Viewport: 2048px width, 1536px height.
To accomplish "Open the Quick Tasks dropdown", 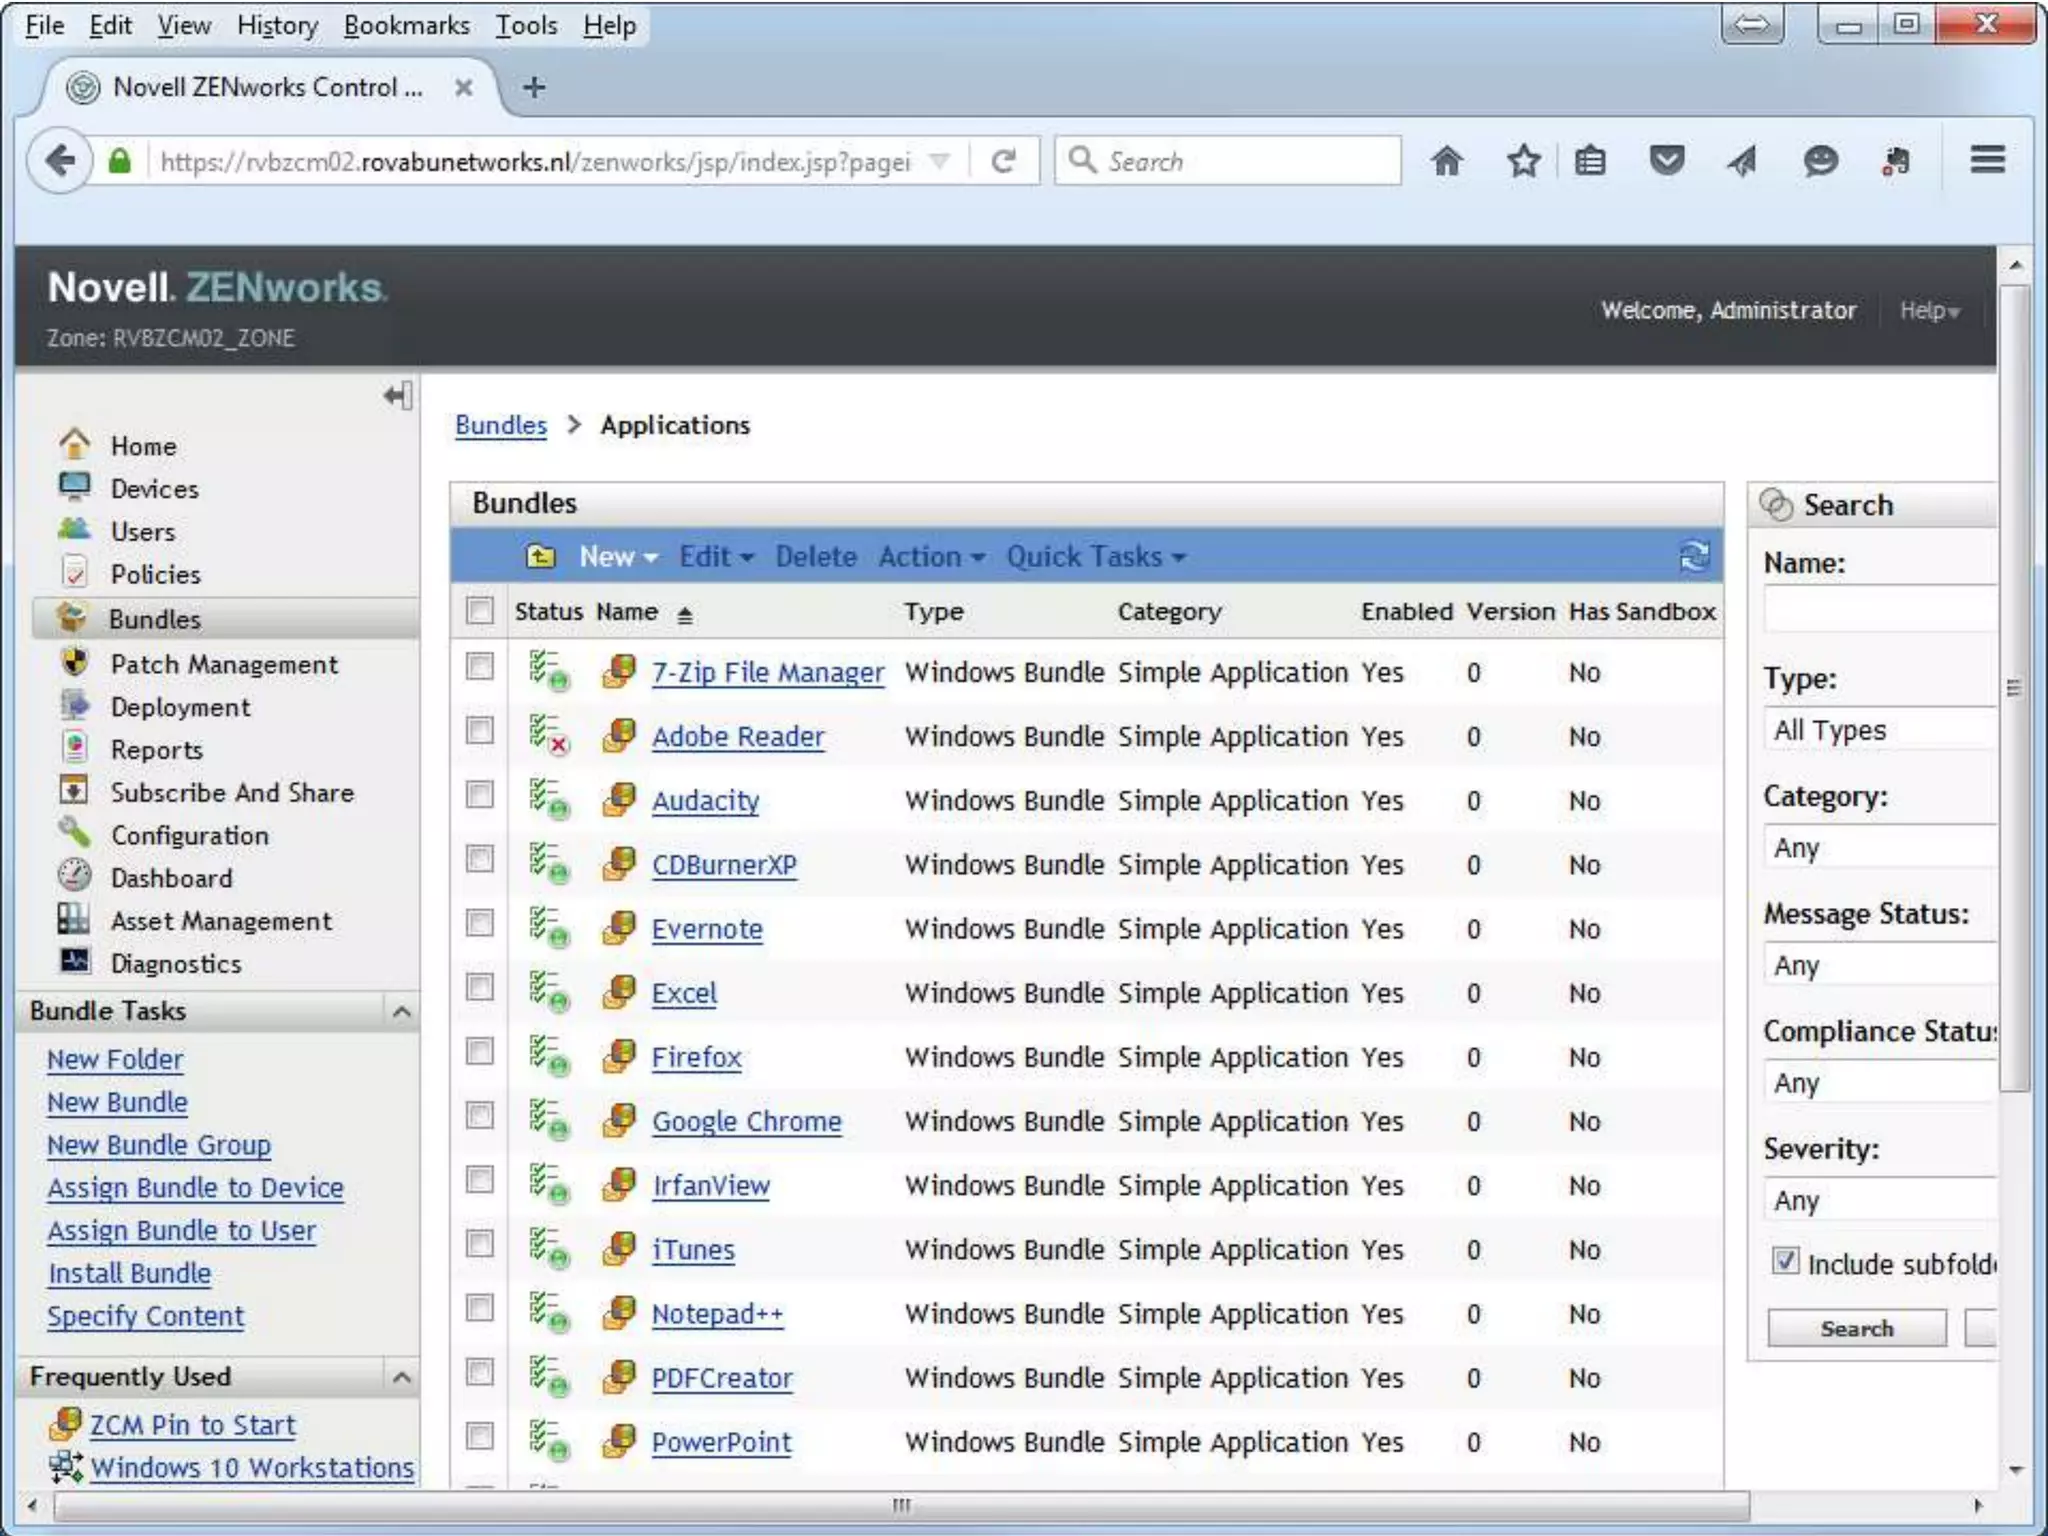I will (1095, 556).
